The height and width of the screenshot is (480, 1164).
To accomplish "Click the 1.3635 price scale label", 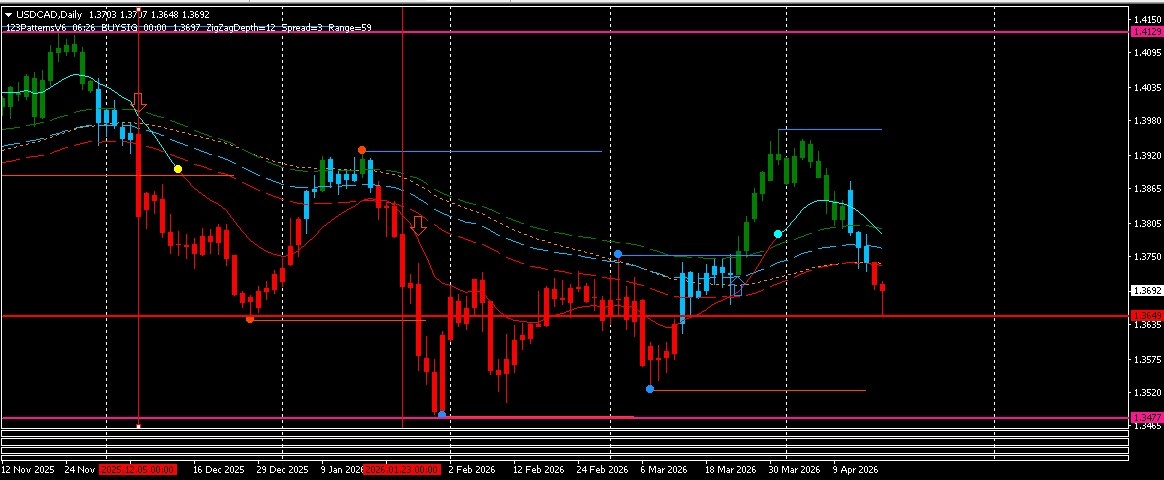I will click(1146, 325).
